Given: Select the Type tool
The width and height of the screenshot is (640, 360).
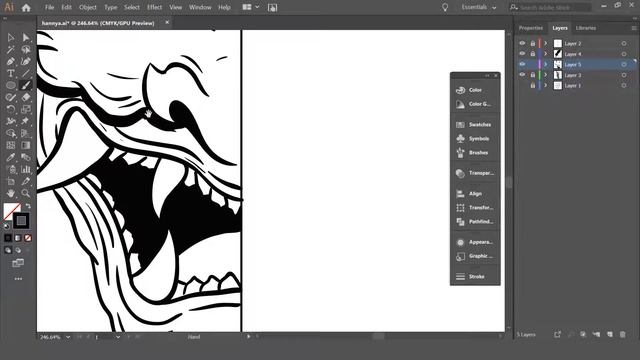Looking at the screenshot, I should point(11,73).
